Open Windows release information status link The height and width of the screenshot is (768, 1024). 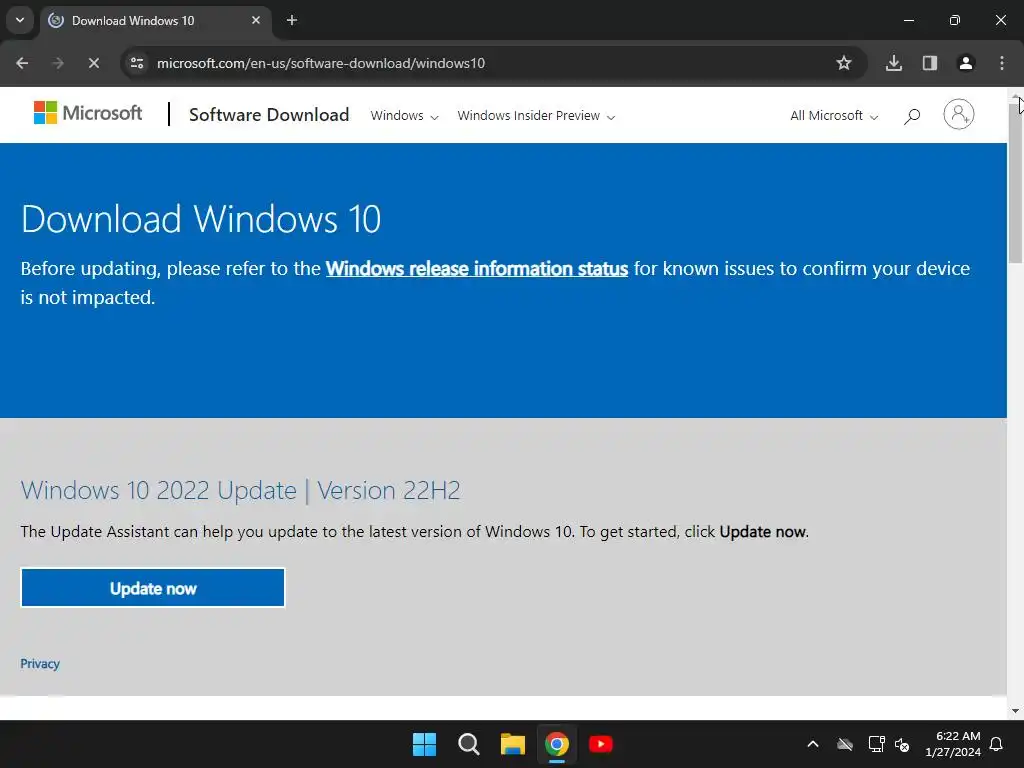point(477,268)
